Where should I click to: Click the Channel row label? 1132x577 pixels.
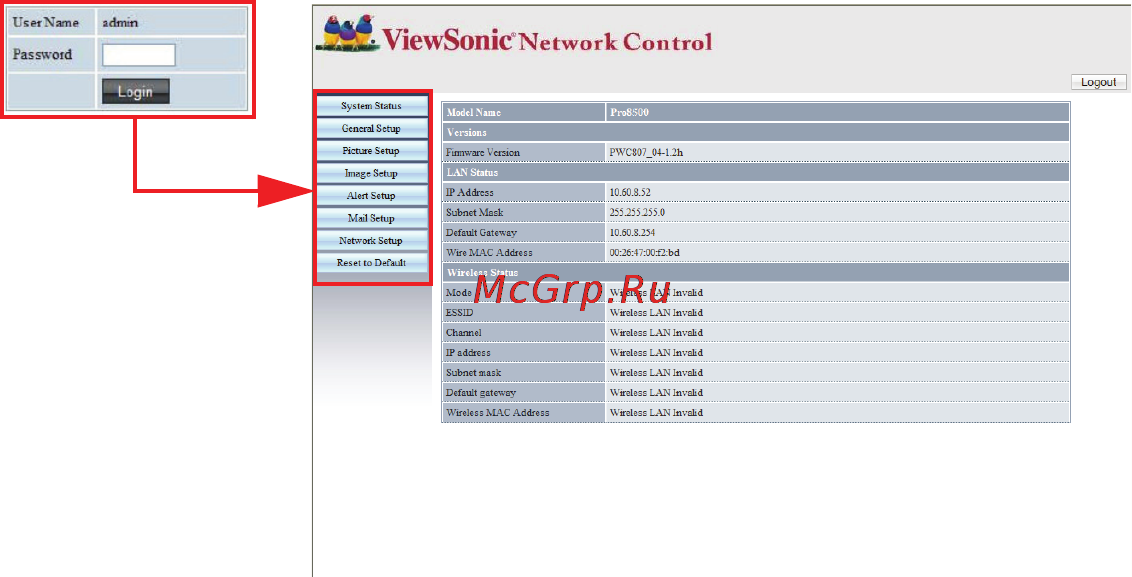click(x=463, y=333)
